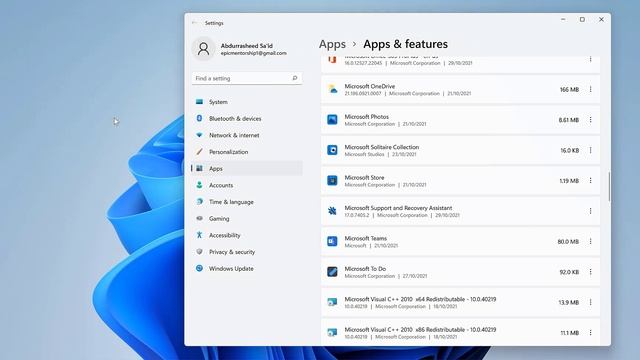This screenshot has width=640, height=360.
Task: Click the Find a setting search box
Action: [x=247, y=78]
